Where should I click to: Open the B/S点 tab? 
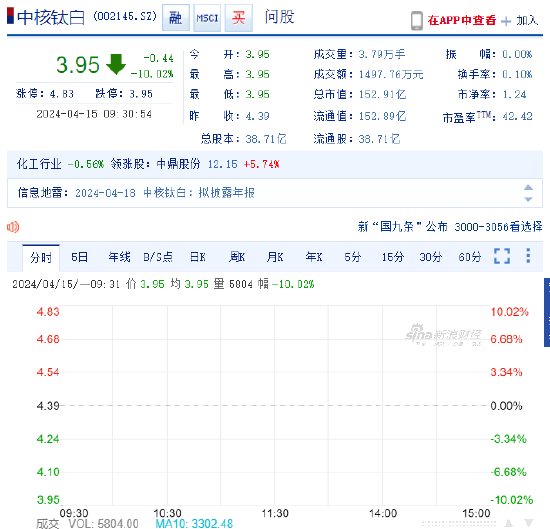[x=158, y=257]
